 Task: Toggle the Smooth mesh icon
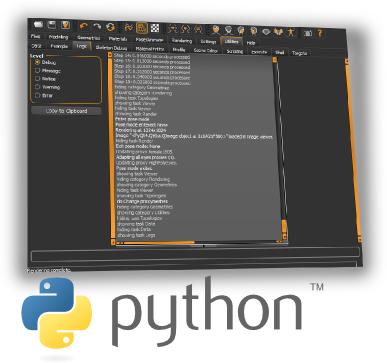(x=128, y=27)
